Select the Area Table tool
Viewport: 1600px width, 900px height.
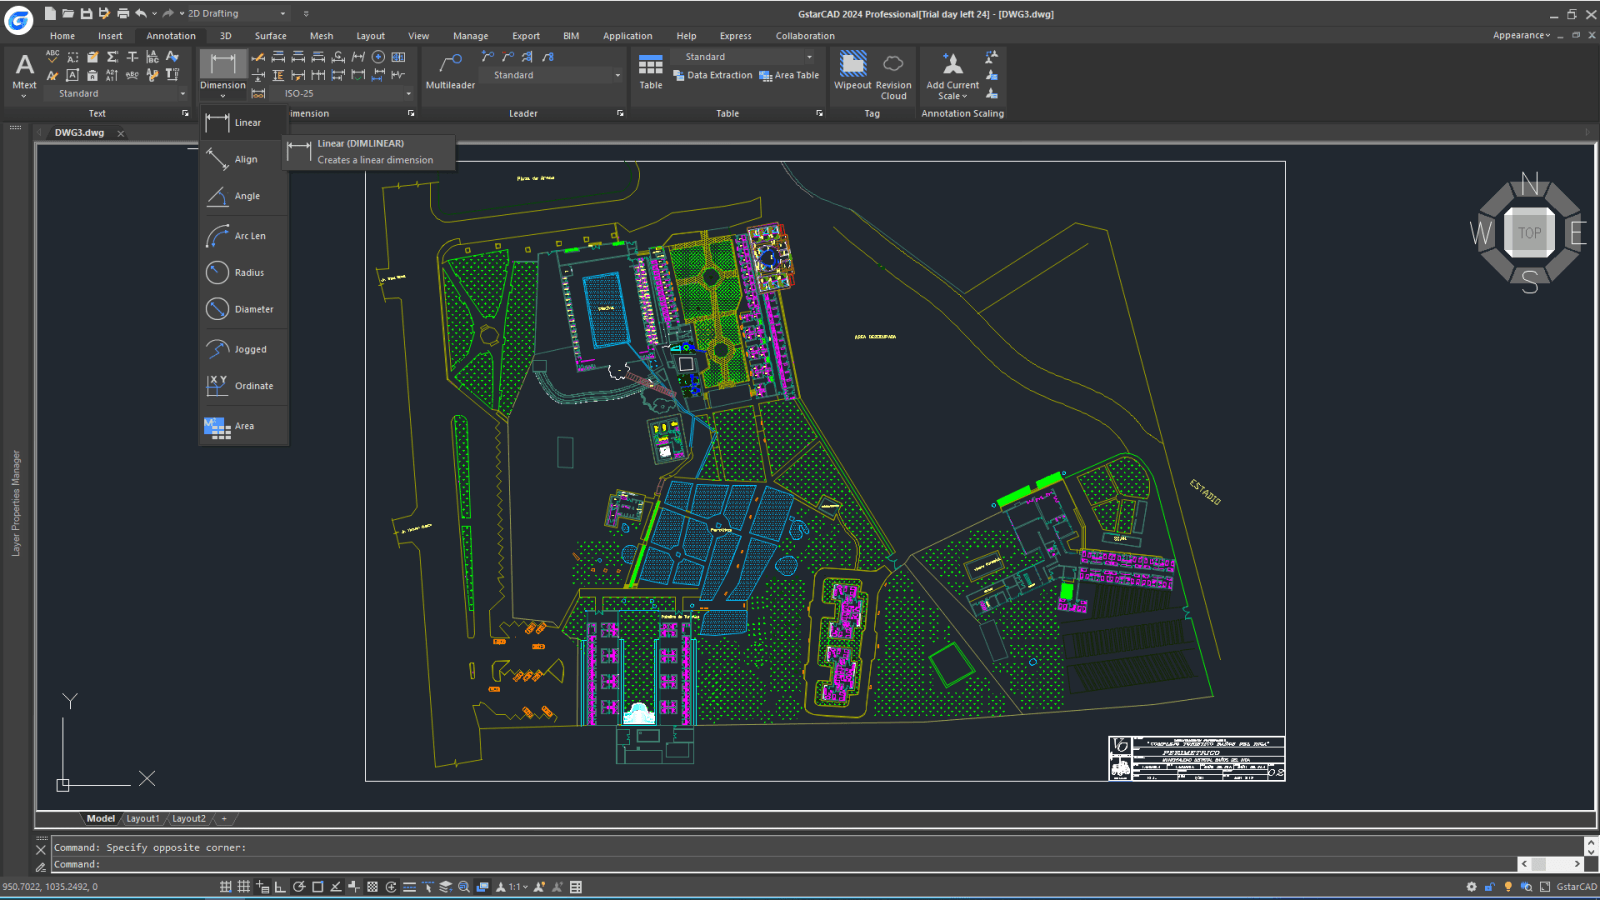(x=790, y=75)
